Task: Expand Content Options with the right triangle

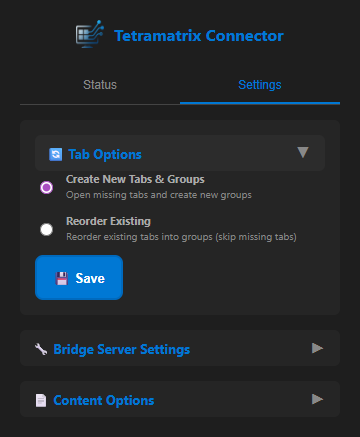Action: pyautogui.click(x=317, y=399)
